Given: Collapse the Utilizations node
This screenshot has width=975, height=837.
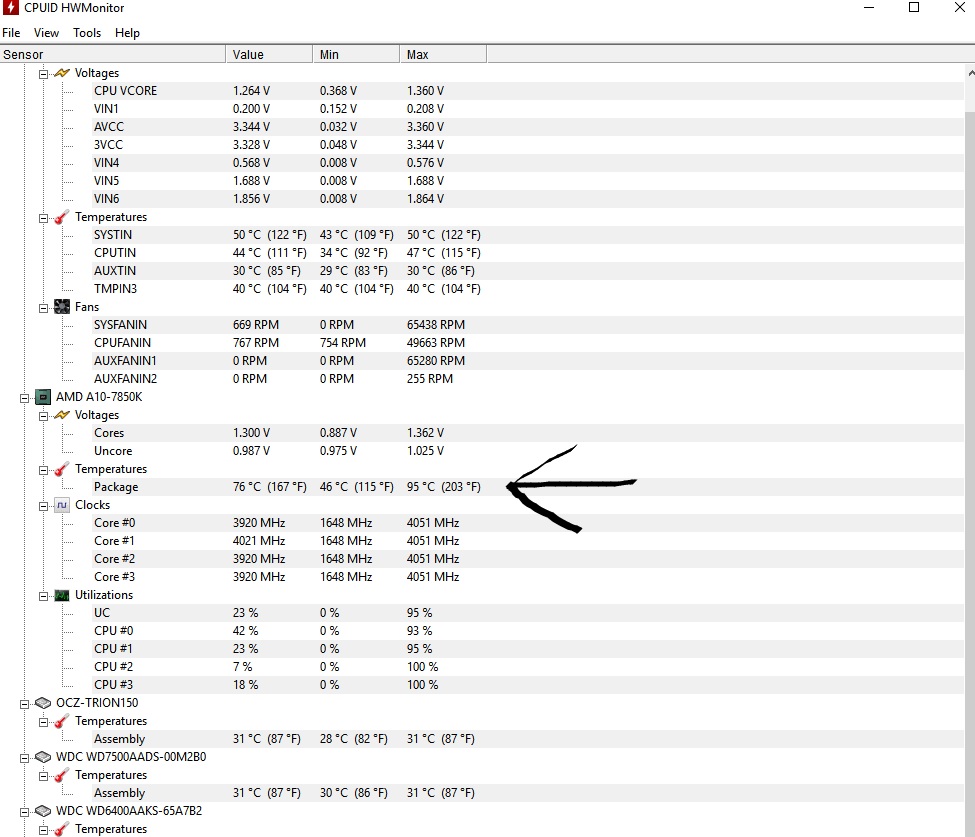Looking at the screenshot, I should (x=44, y=596).
